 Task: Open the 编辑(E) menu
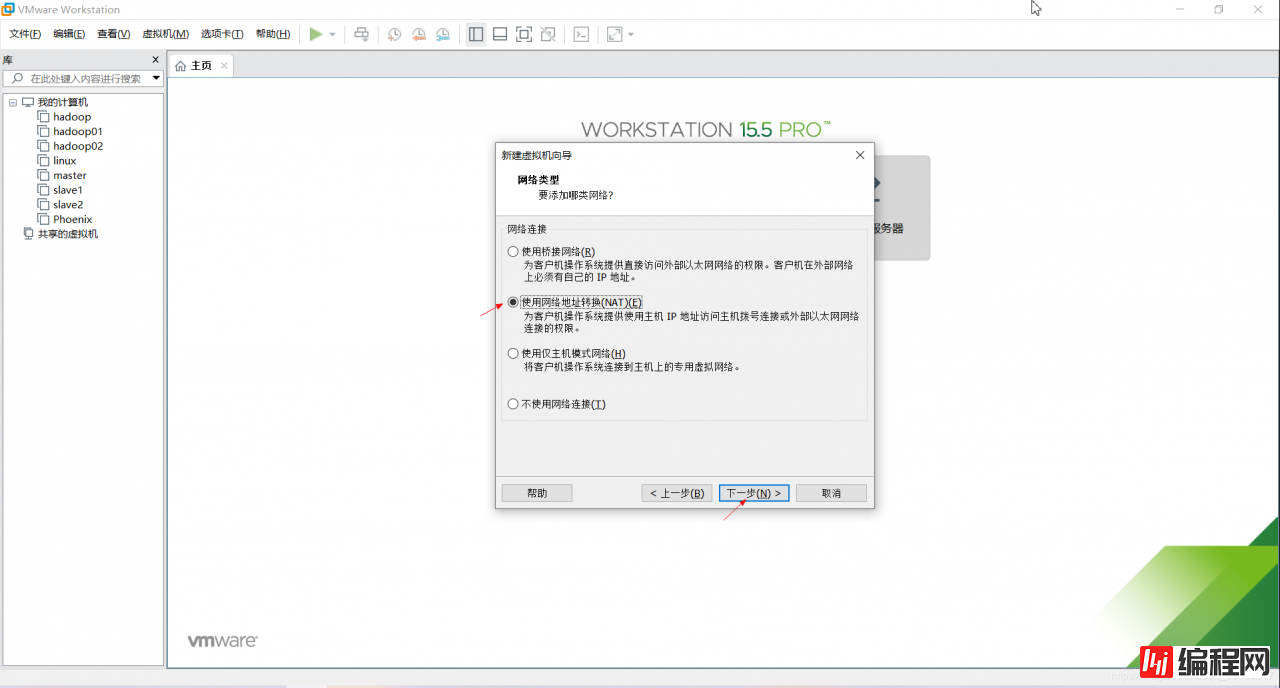(x=69, y=34)
